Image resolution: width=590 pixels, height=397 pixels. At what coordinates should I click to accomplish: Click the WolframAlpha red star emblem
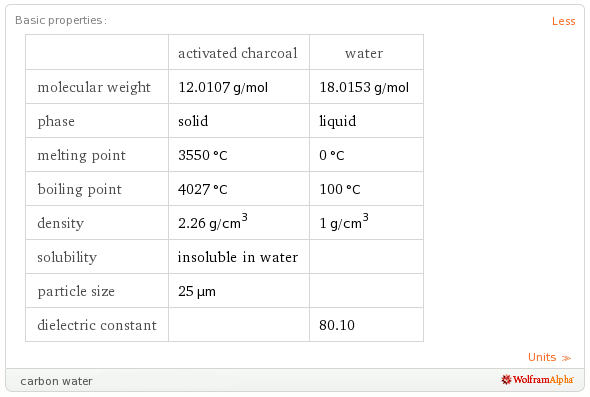coord(506,380)
